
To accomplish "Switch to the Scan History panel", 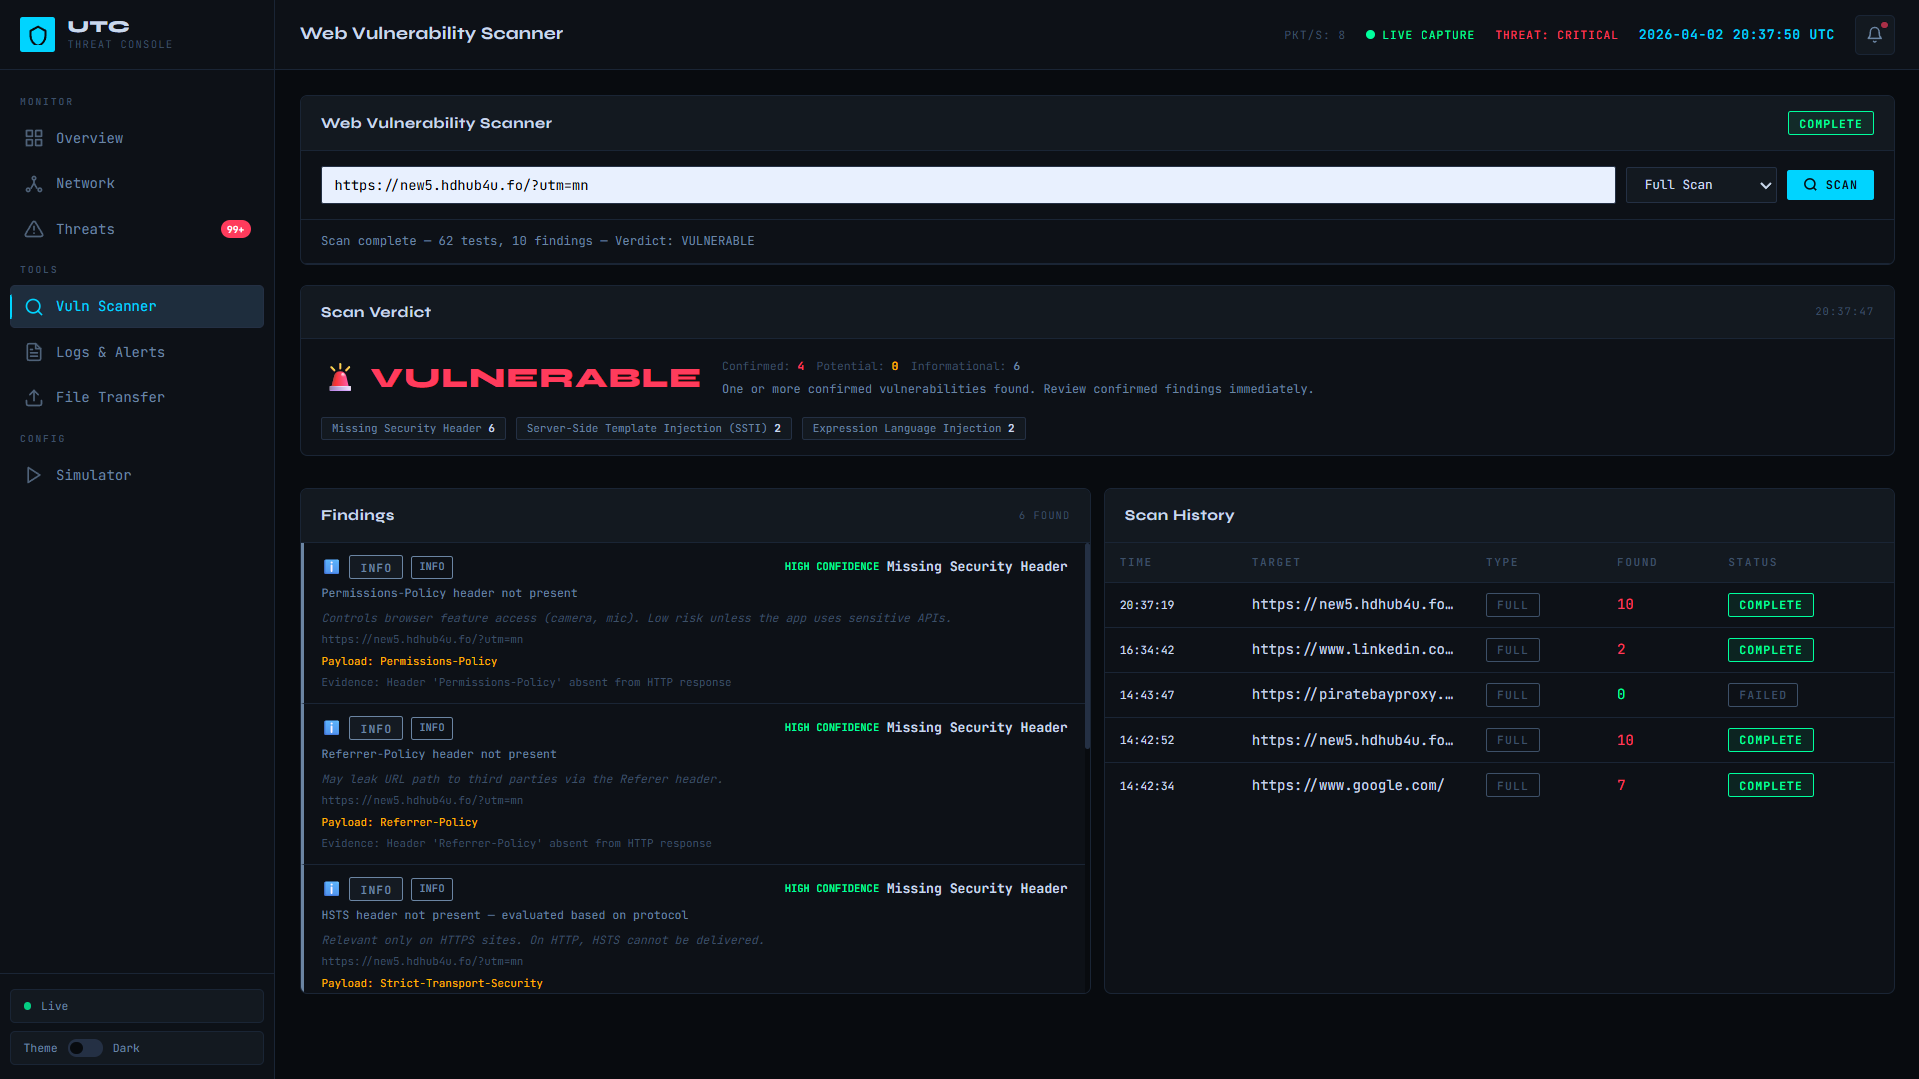I will point(1178,515).
